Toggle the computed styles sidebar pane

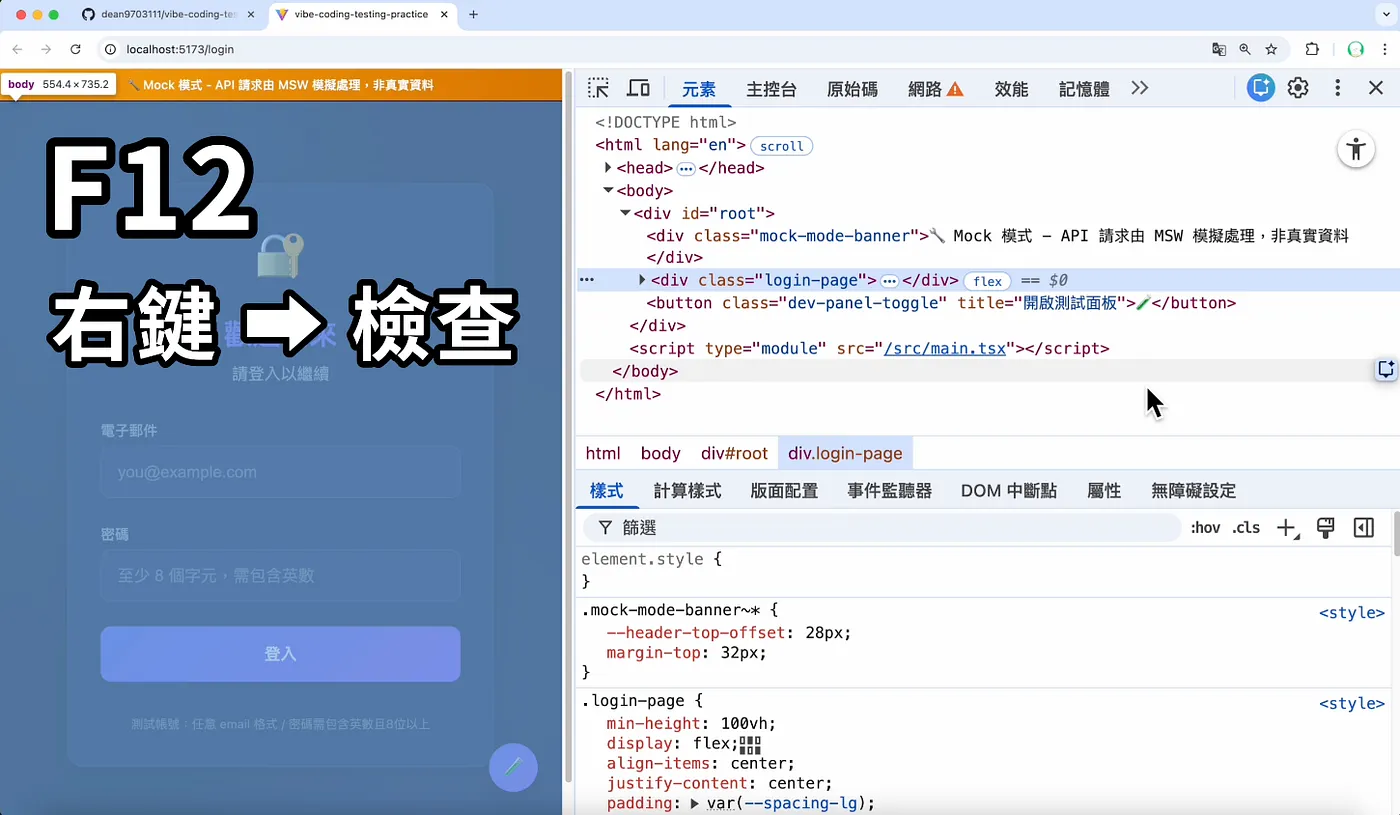pos(1364,528)
